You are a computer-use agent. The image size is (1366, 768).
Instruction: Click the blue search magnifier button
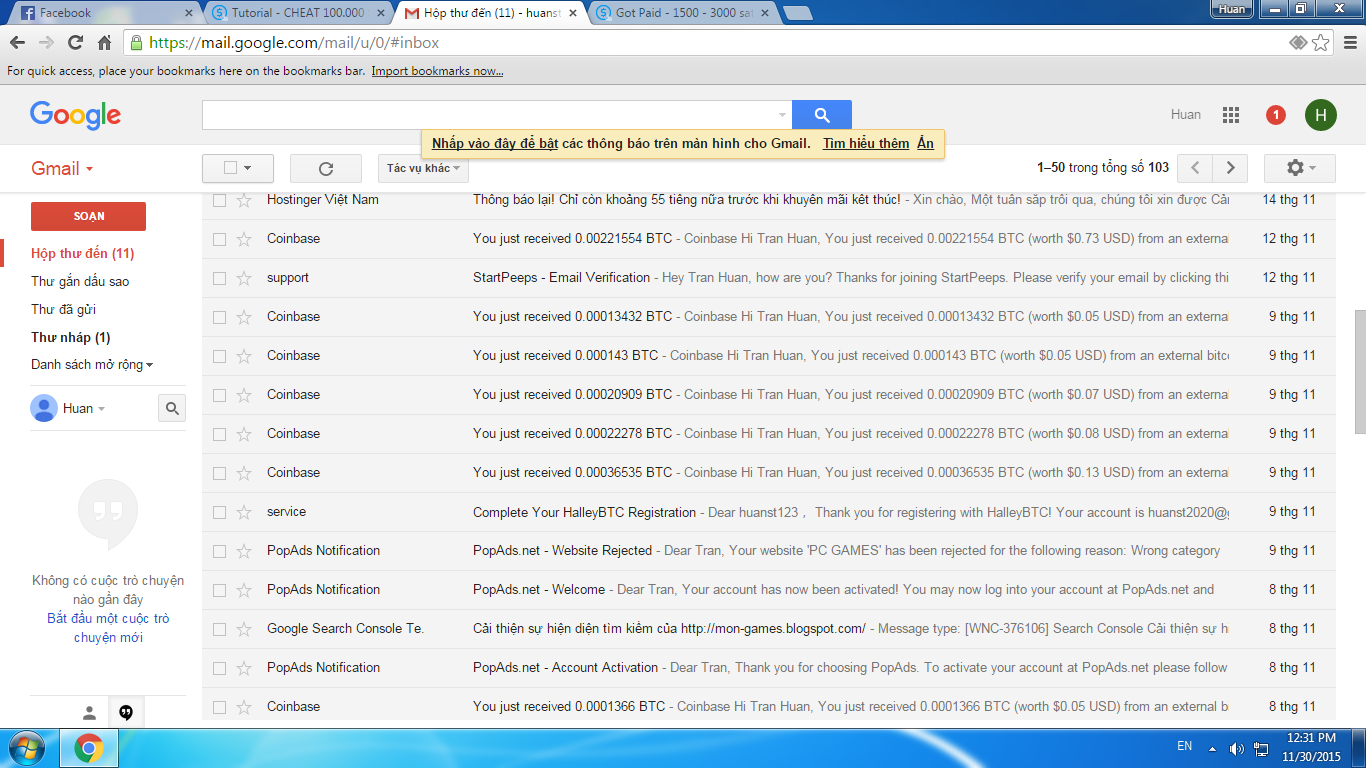822,115
